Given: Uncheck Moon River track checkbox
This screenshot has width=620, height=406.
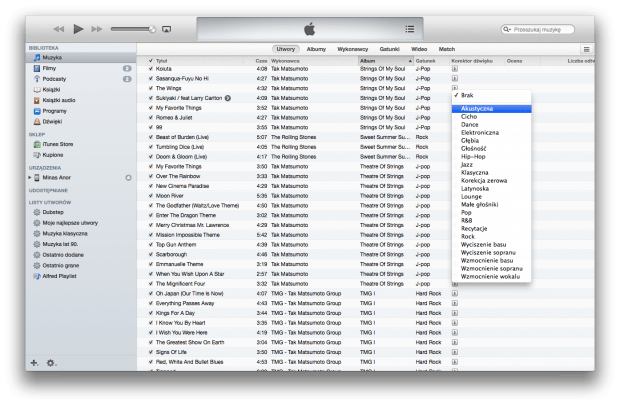Looking at the screenshot, I should 151,196.
